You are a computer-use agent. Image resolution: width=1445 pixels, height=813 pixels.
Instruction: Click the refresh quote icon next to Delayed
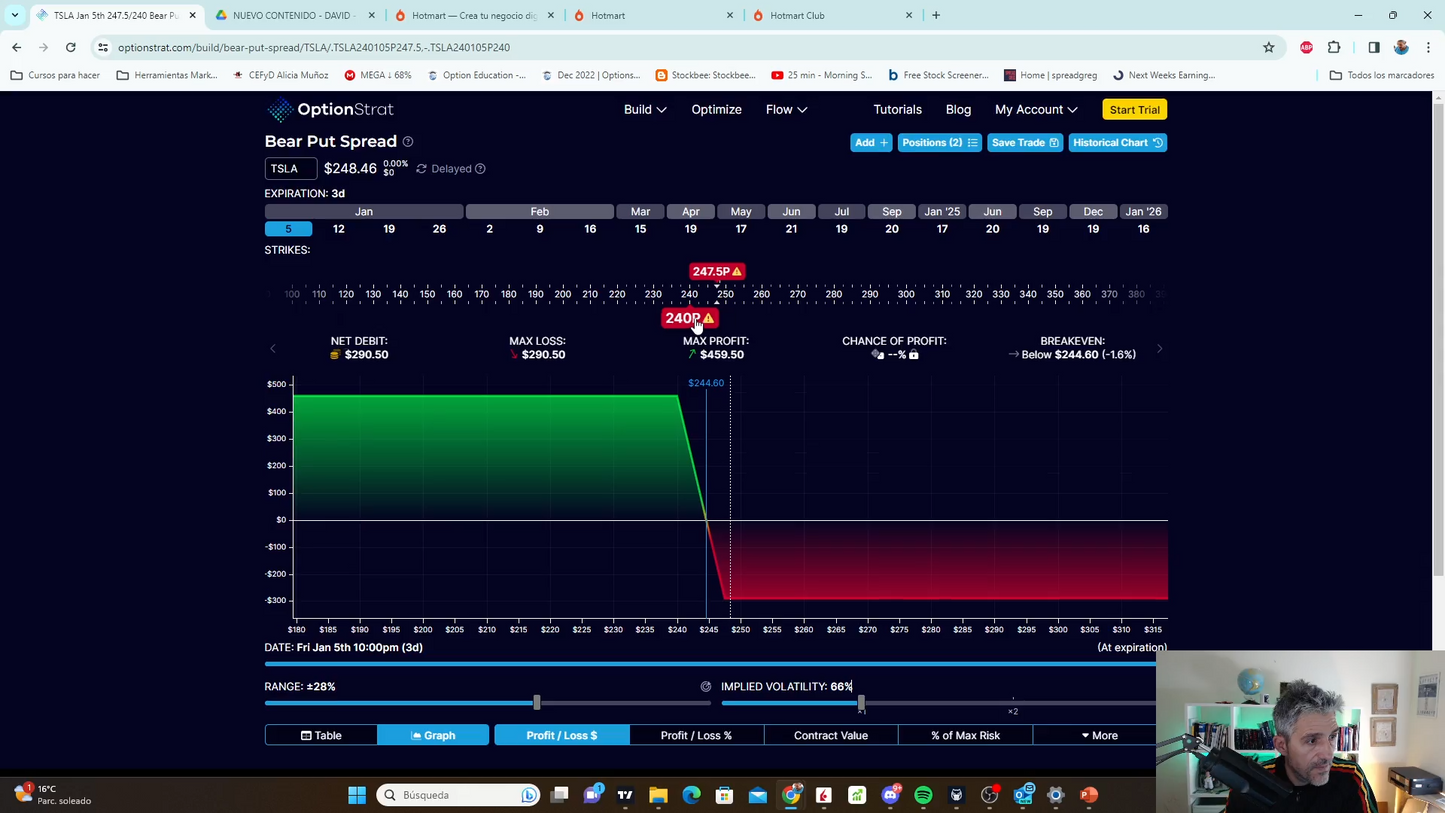(421, 169)
